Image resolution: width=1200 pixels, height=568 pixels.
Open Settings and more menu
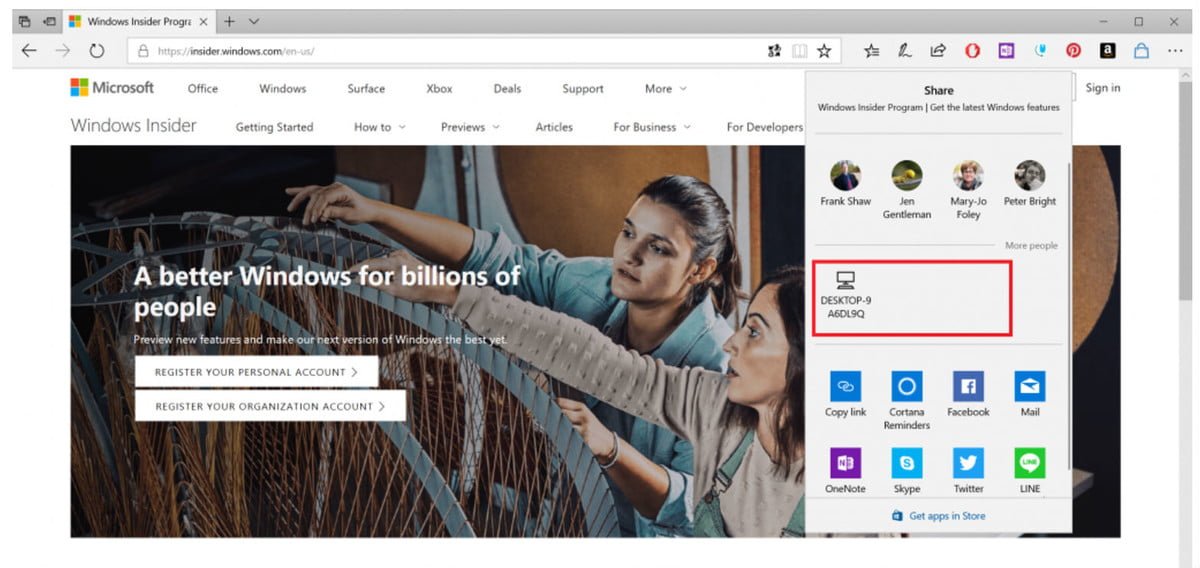tap(1175, 50)
